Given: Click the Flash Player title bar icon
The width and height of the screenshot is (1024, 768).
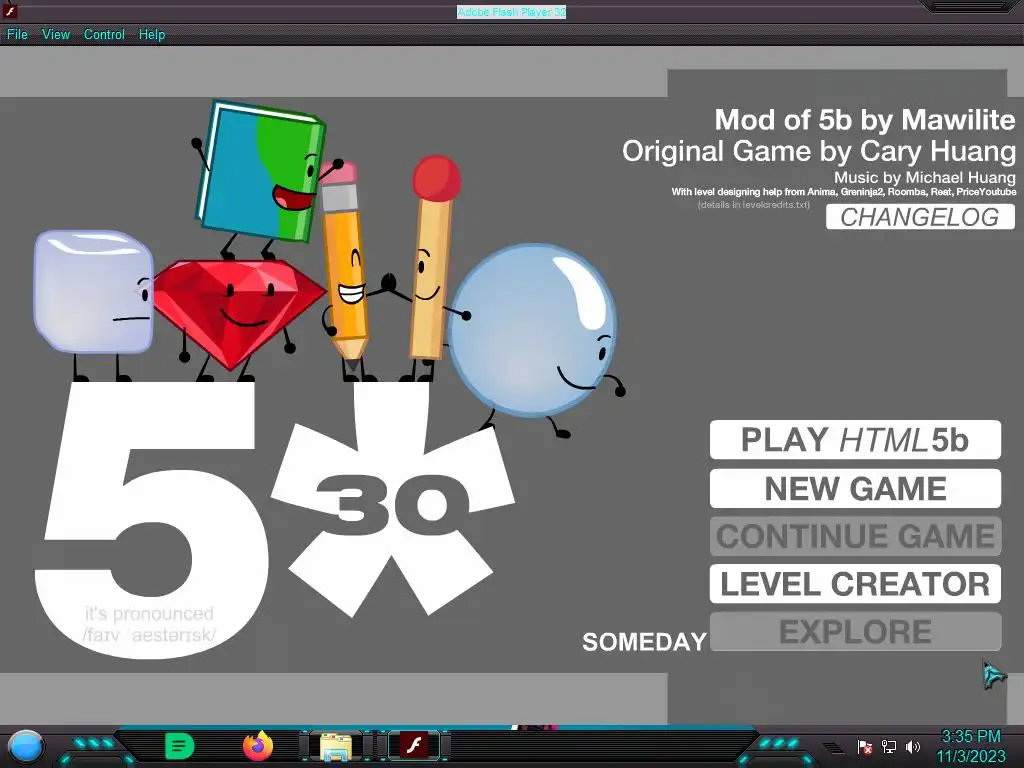Looking at the screenshot, I should (10, 10).
